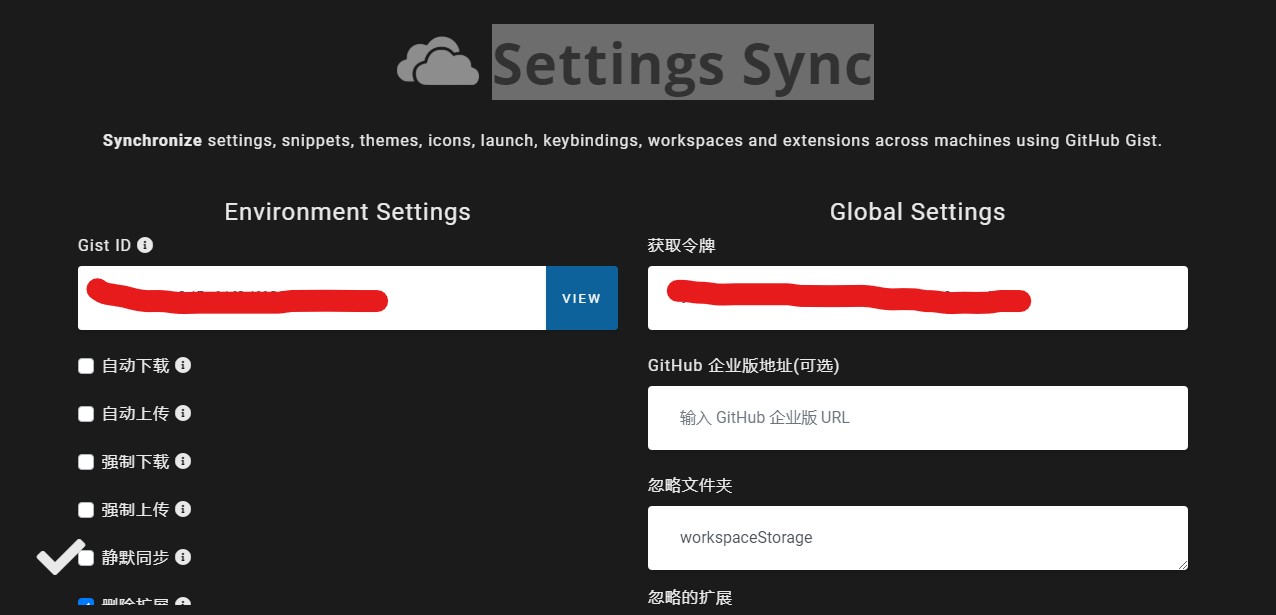Screen dimensions: 1276x615
Task: Click the 获取令牌 label
Action: 682,245
